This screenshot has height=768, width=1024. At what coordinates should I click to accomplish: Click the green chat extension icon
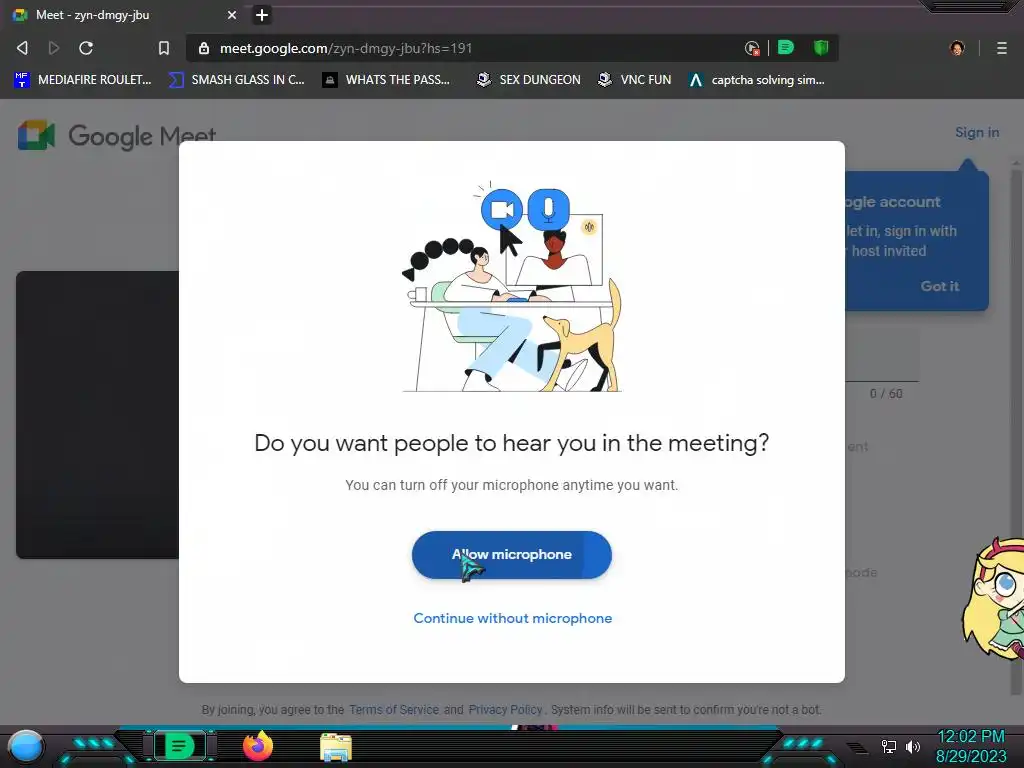click(786, 48)
